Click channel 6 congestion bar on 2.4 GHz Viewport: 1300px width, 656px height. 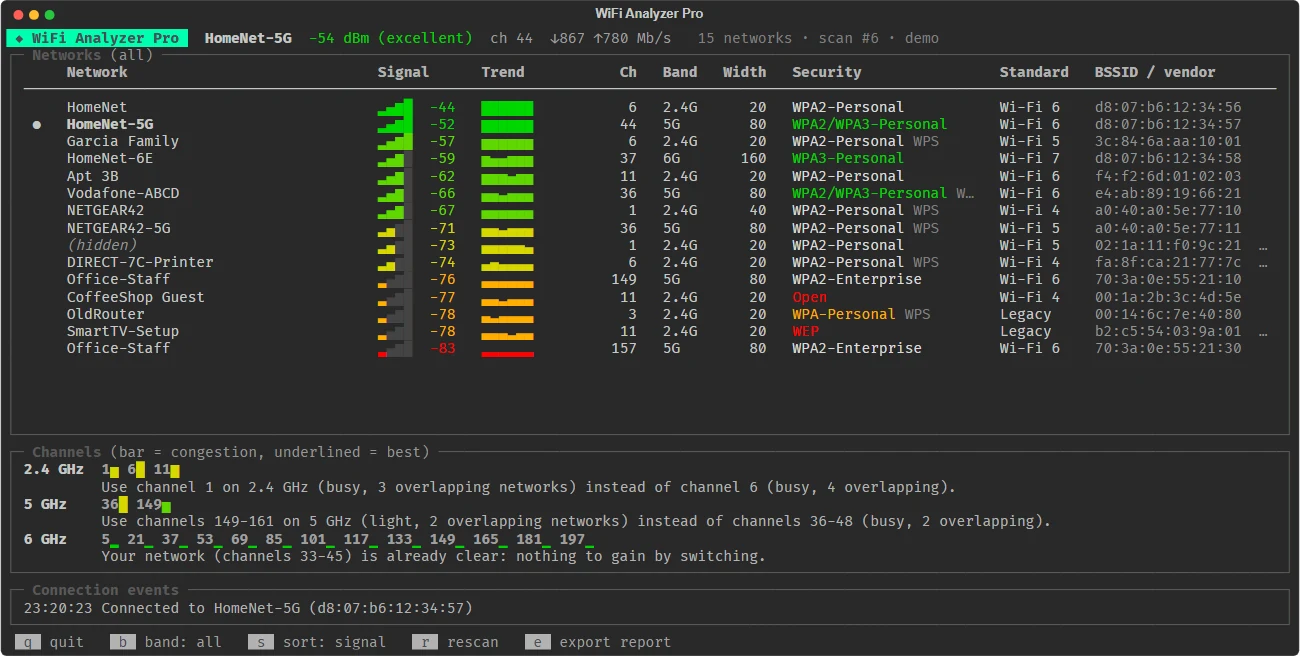pyautogui.click(x=141, y=470)
